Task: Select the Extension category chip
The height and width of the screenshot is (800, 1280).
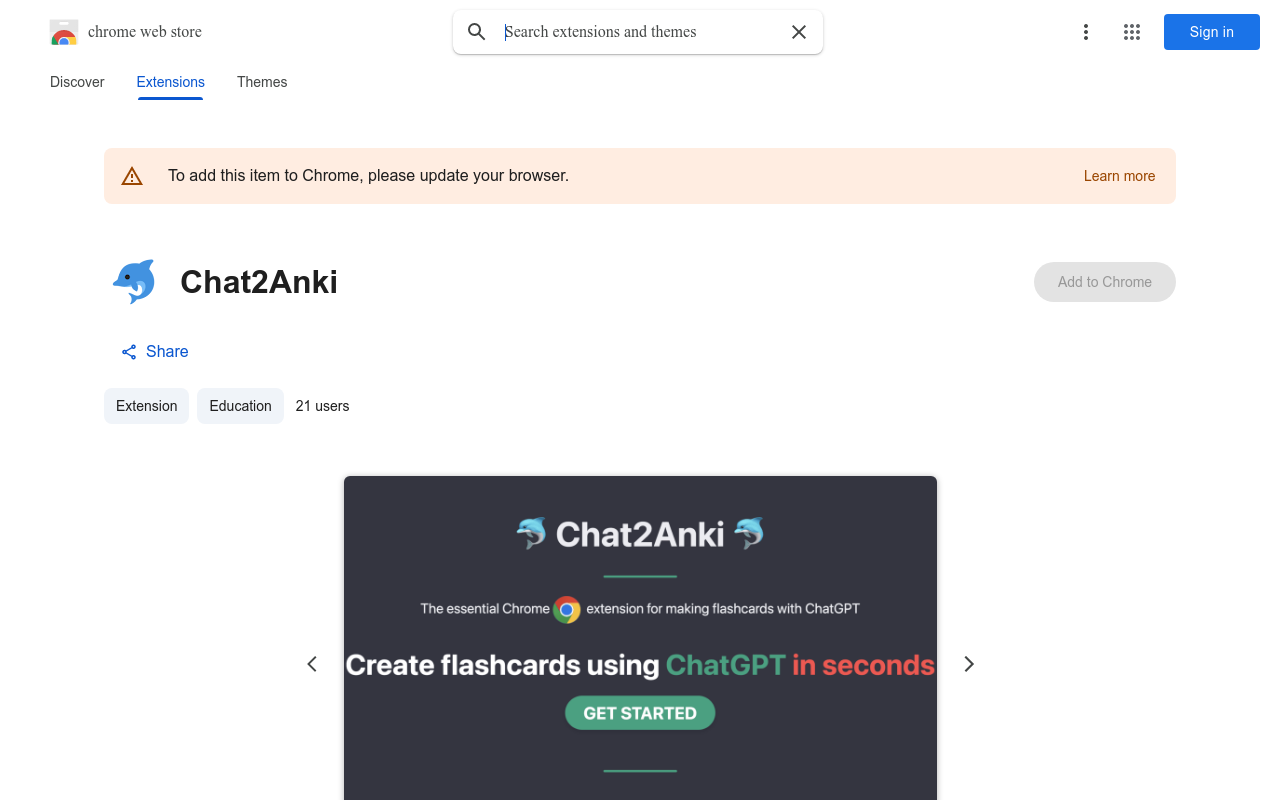Action: (x=146, y=406)
